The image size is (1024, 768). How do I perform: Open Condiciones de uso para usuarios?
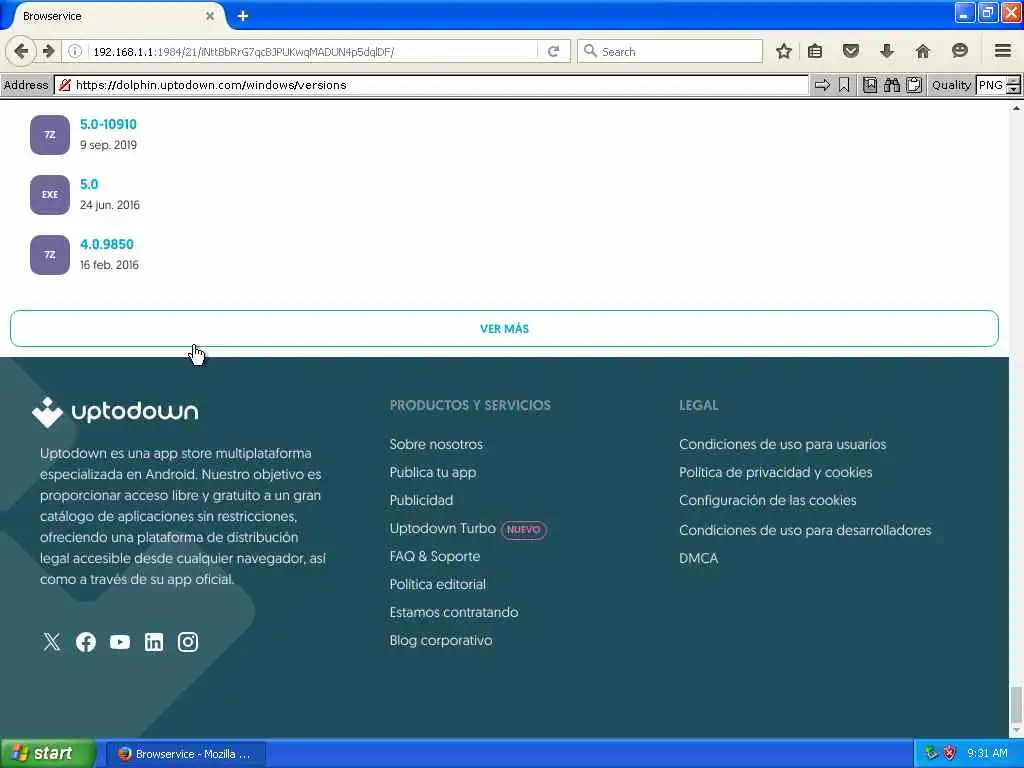[x=782, y=444]
